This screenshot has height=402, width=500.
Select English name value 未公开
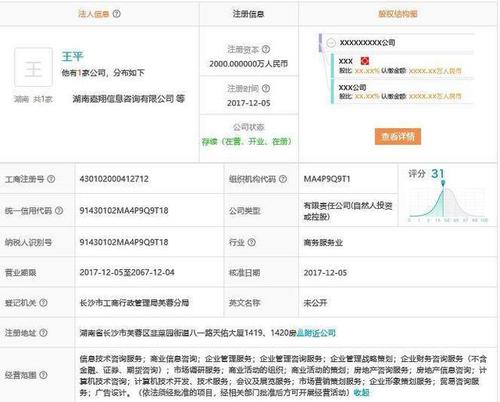pos(315,303)
